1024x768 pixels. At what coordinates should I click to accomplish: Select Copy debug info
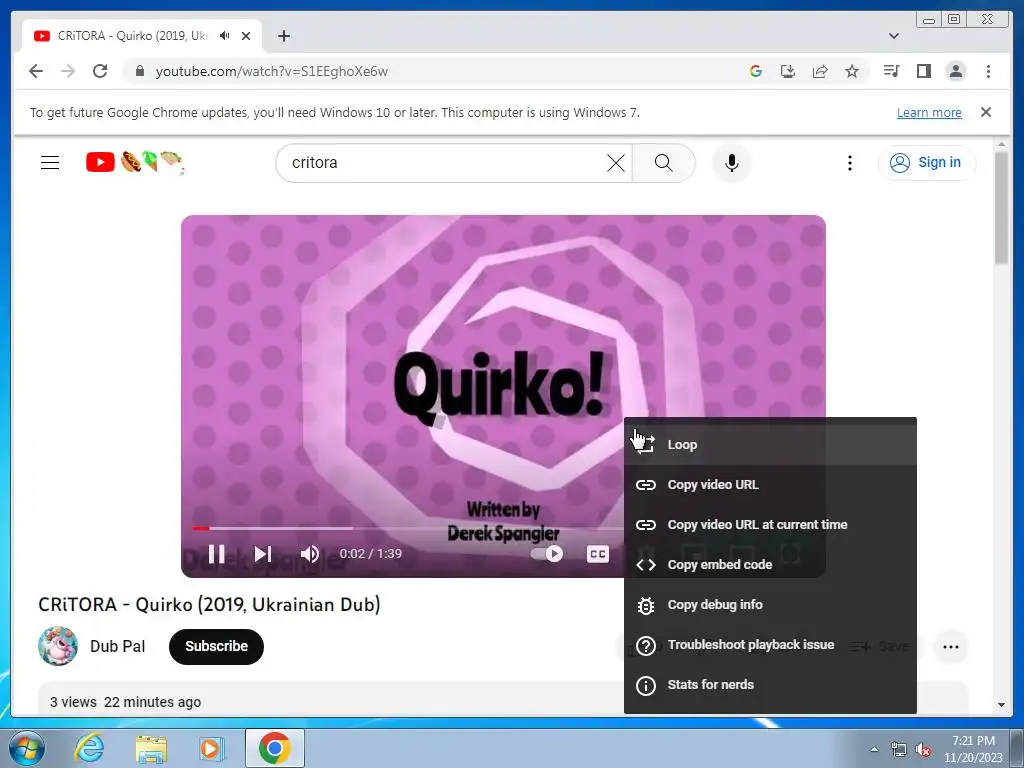pos(770,605)
